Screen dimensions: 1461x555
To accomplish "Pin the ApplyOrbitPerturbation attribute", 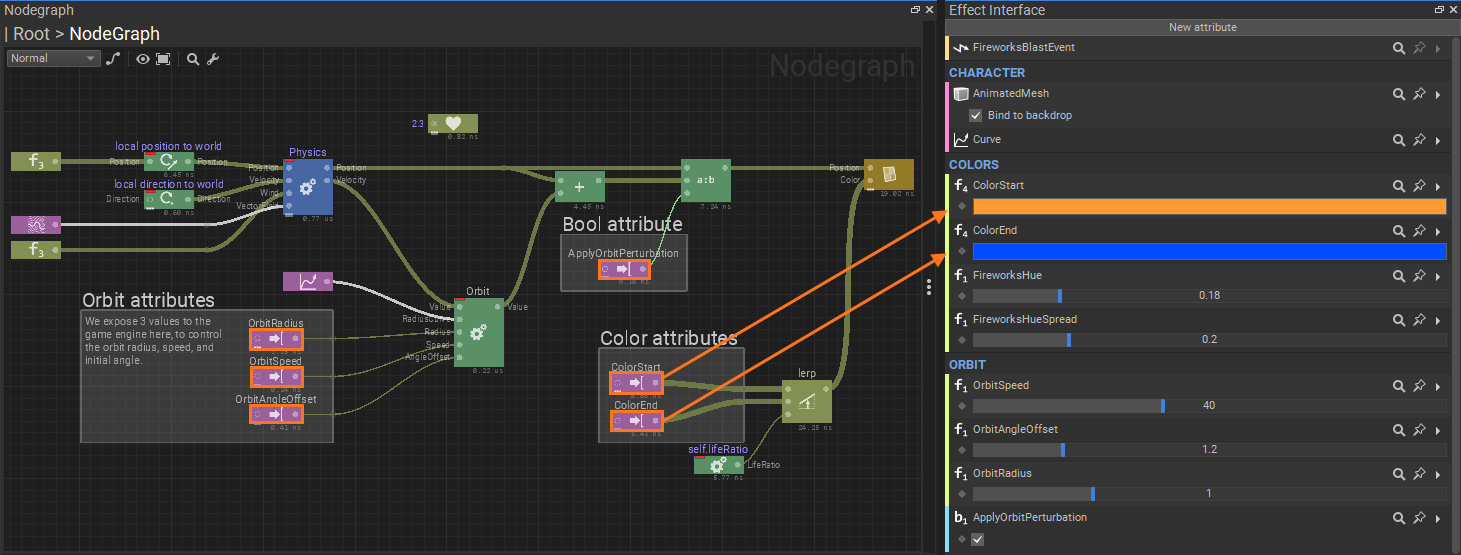I will click(1419, 518).
